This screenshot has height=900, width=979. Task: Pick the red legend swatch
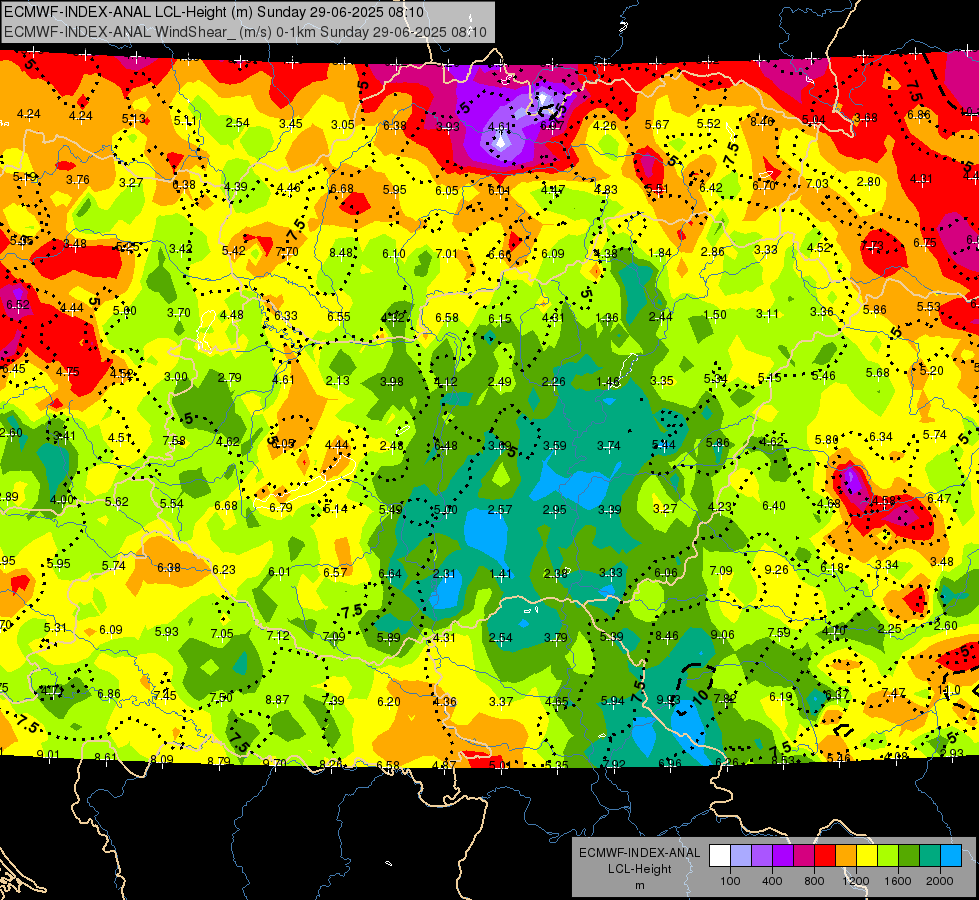[825, 856]
